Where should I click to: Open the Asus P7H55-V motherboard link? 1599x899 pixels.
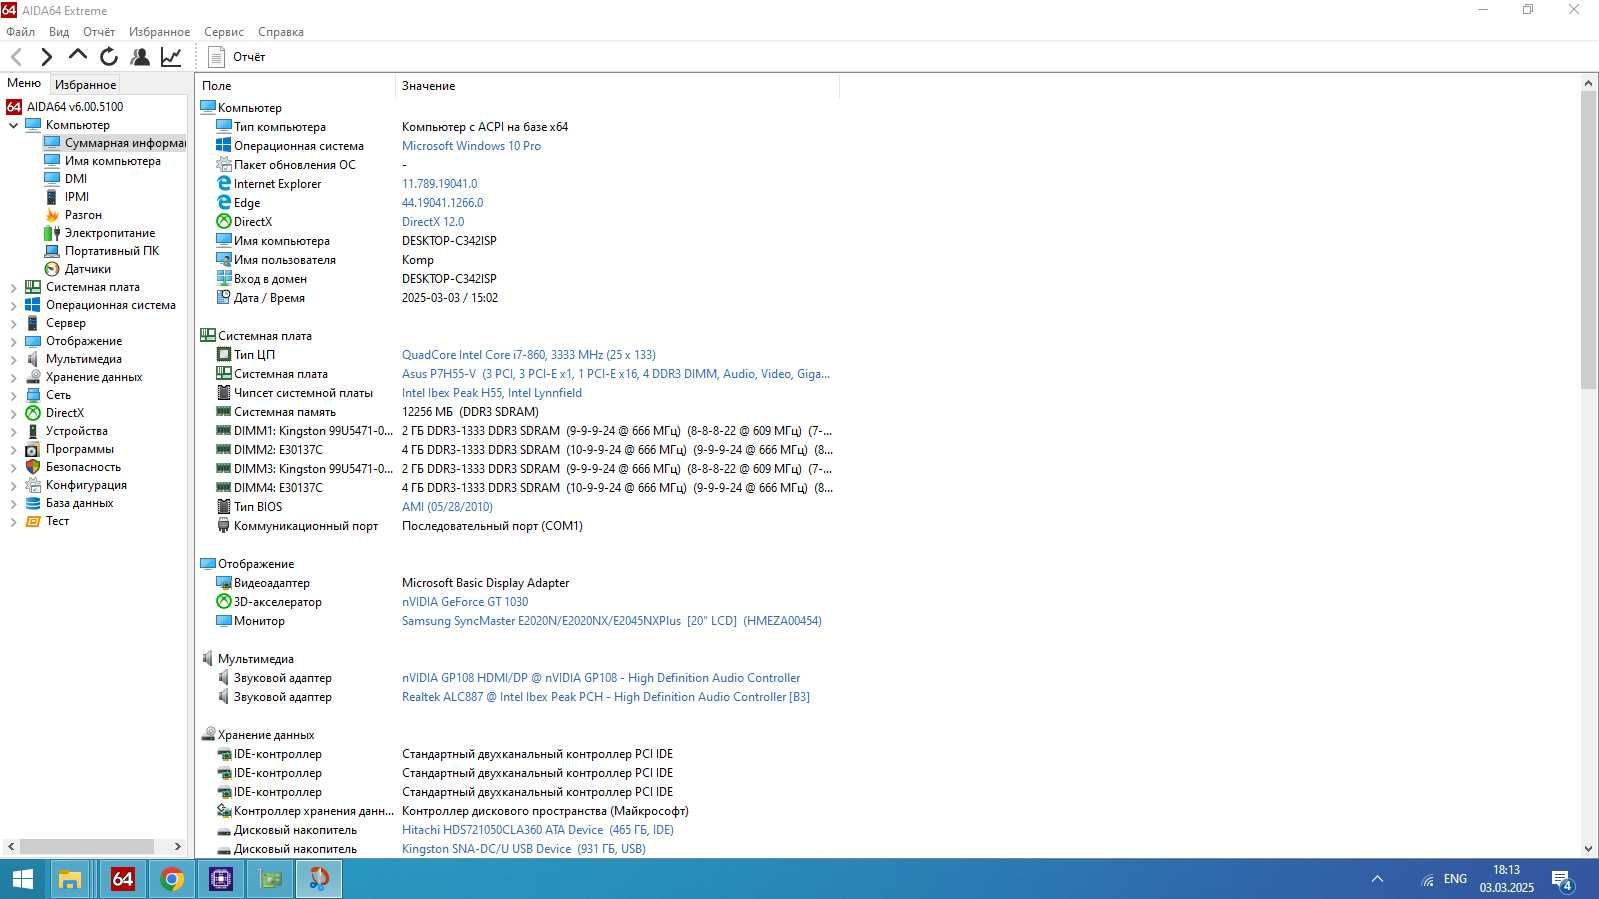(615, 374)
